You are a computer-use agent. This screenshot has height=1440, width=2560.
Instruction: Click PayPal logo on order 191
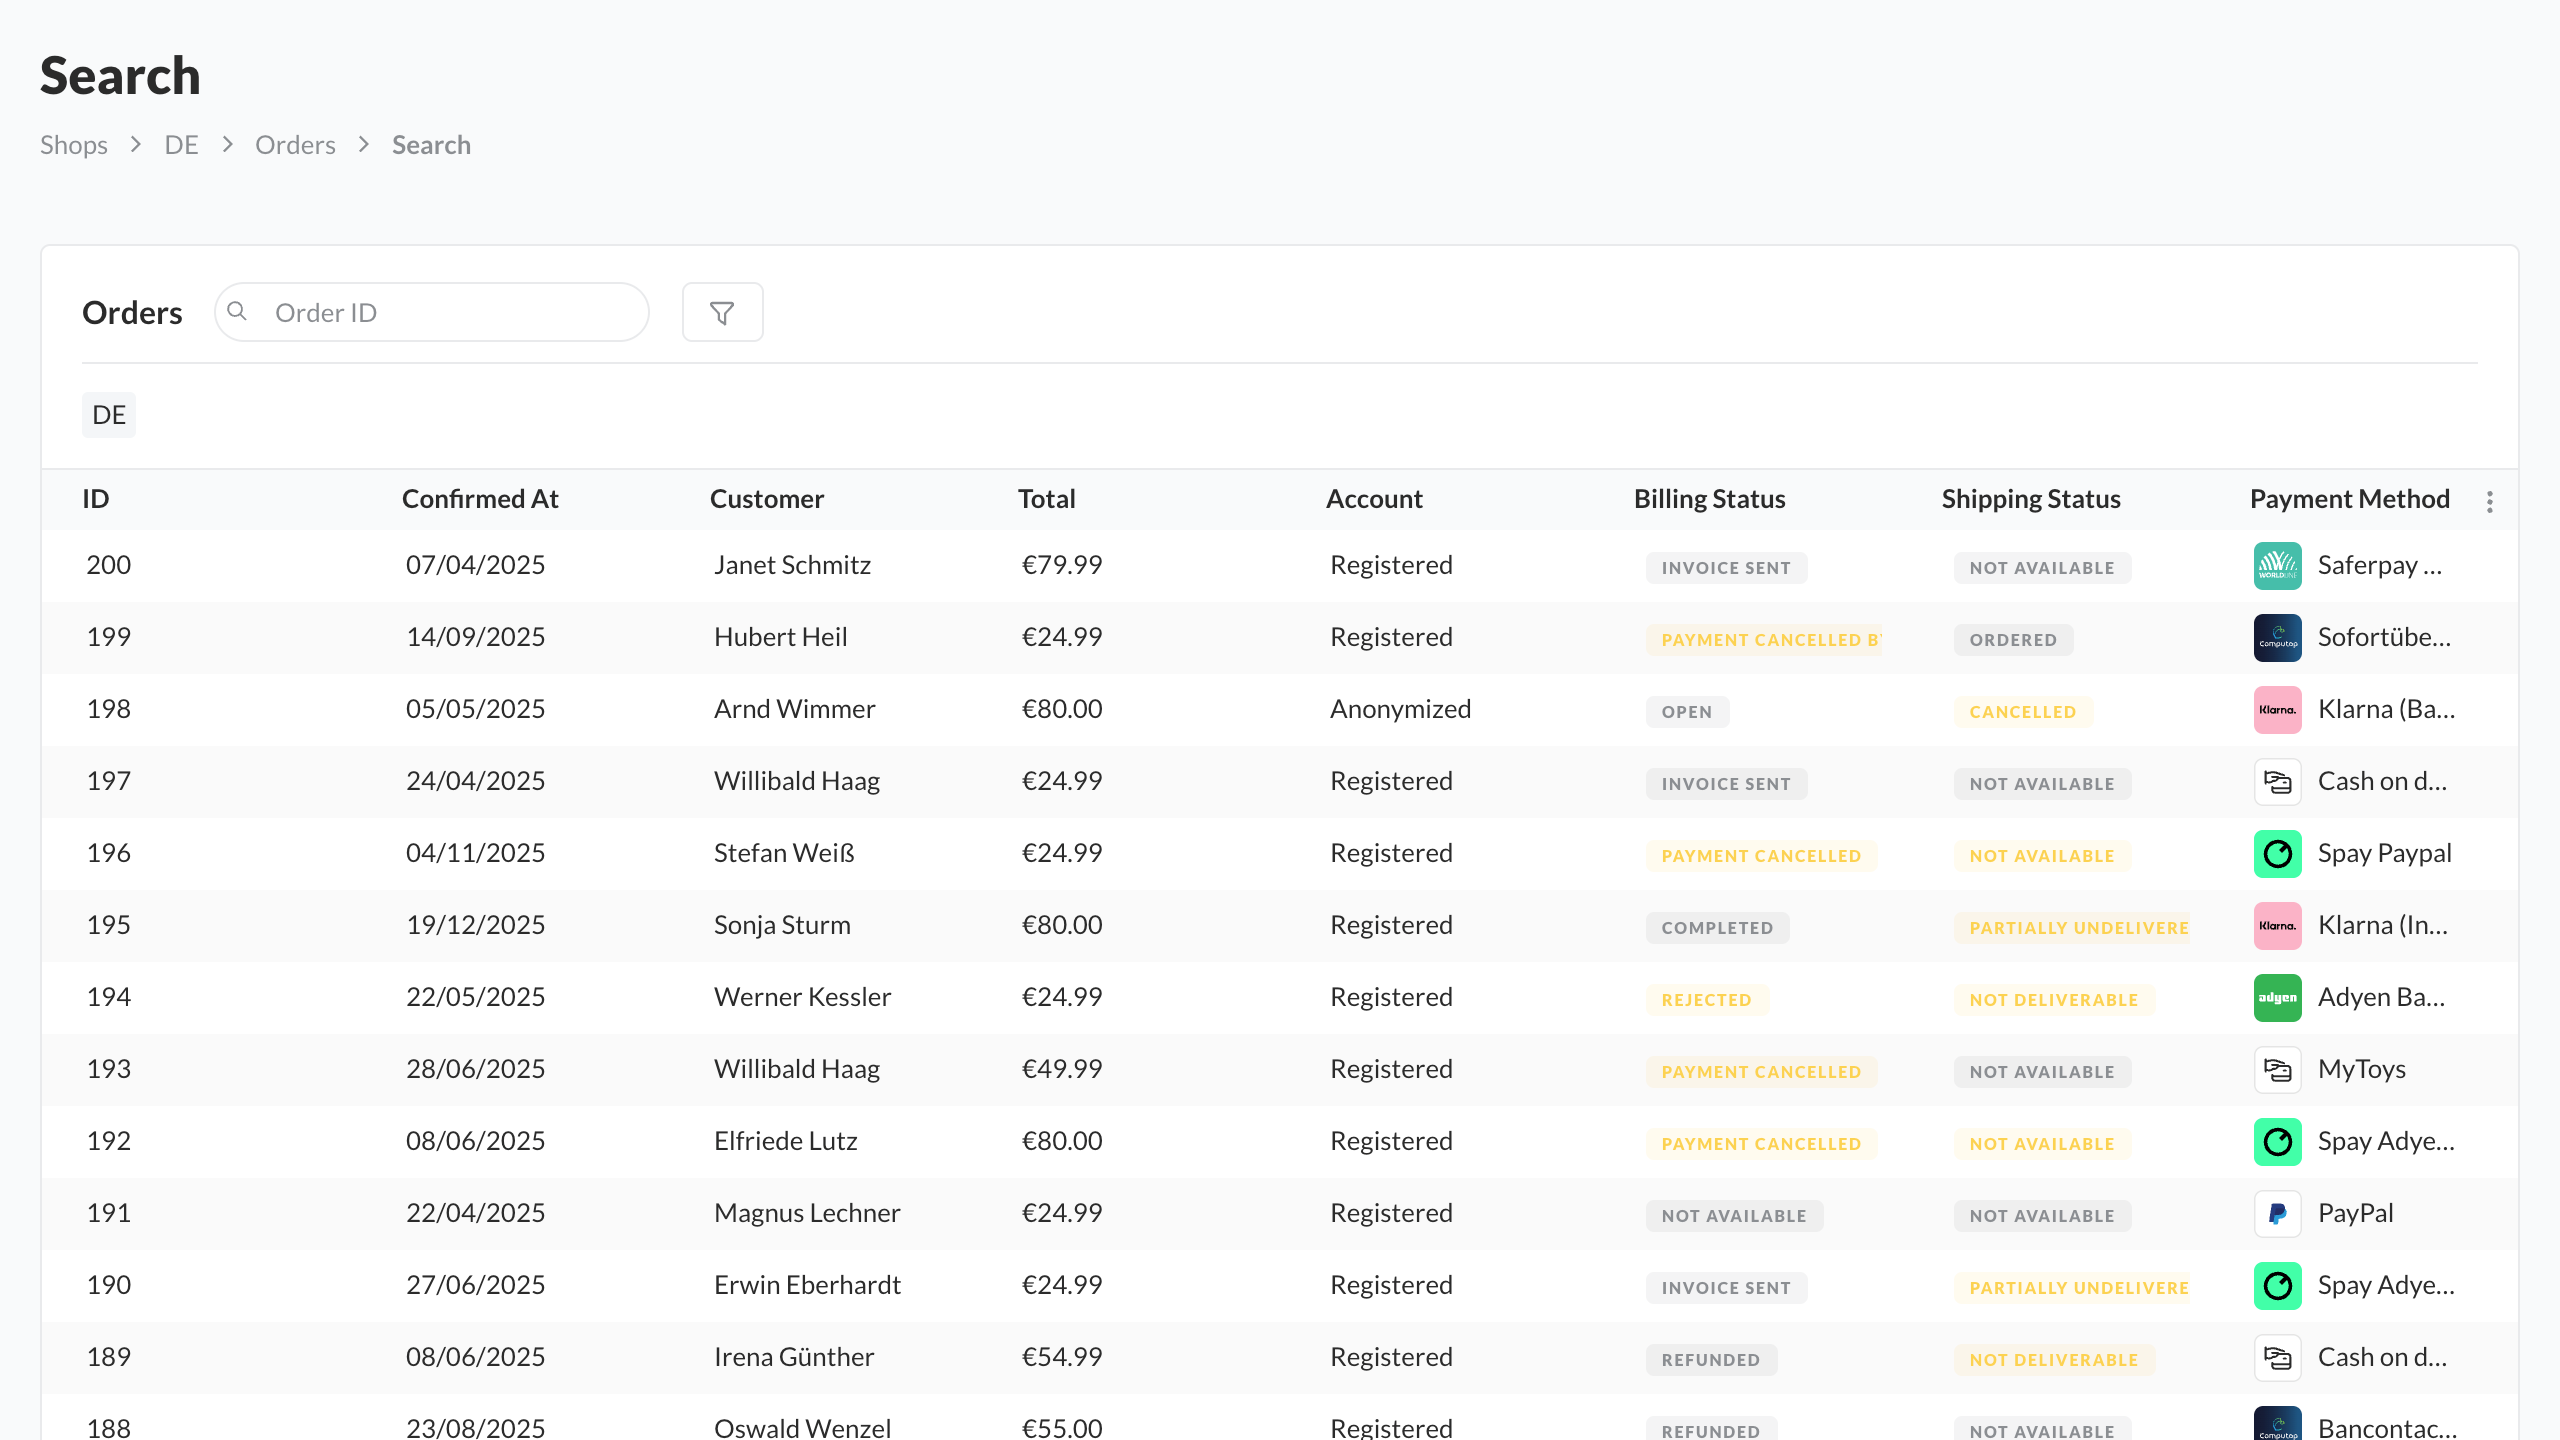[x=2277, y=1214]
